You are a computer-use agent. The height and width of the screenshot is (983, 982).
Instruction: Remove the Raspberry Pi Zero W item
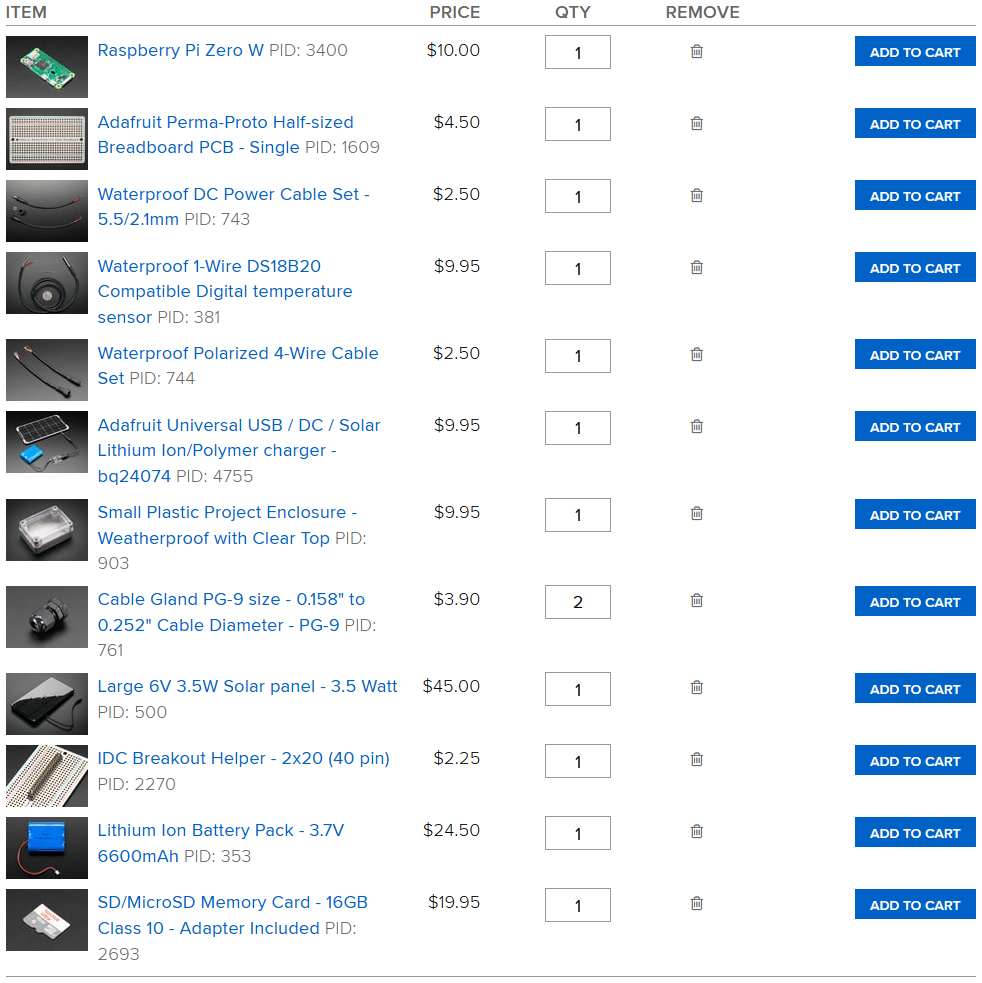click(696, 51)
